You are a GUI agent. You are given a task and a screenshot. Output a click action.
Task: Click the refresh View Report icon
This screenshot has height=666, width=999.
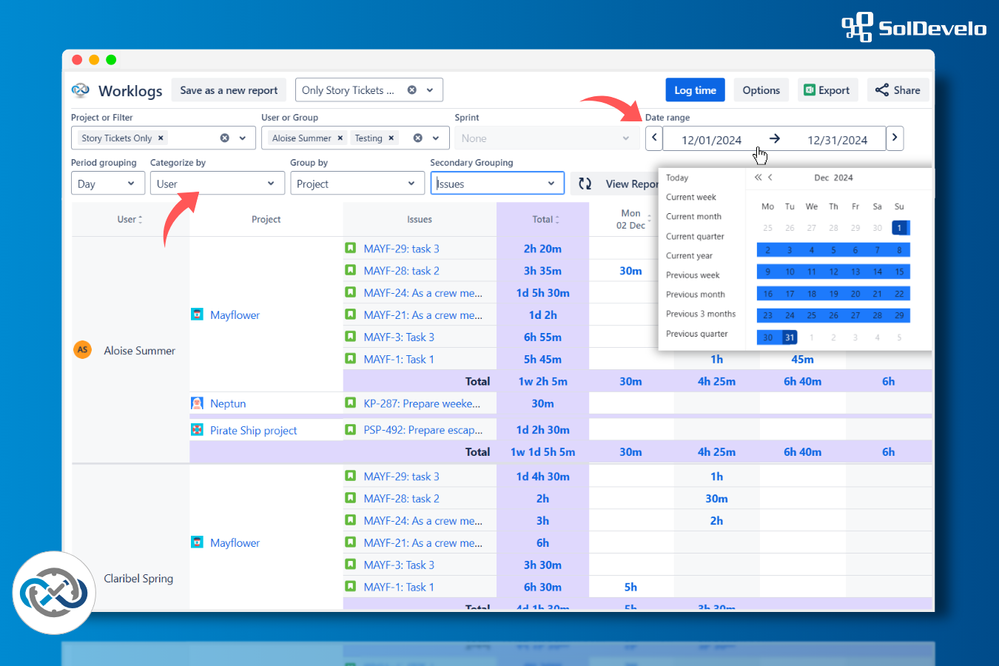click(x=585, y=184)
